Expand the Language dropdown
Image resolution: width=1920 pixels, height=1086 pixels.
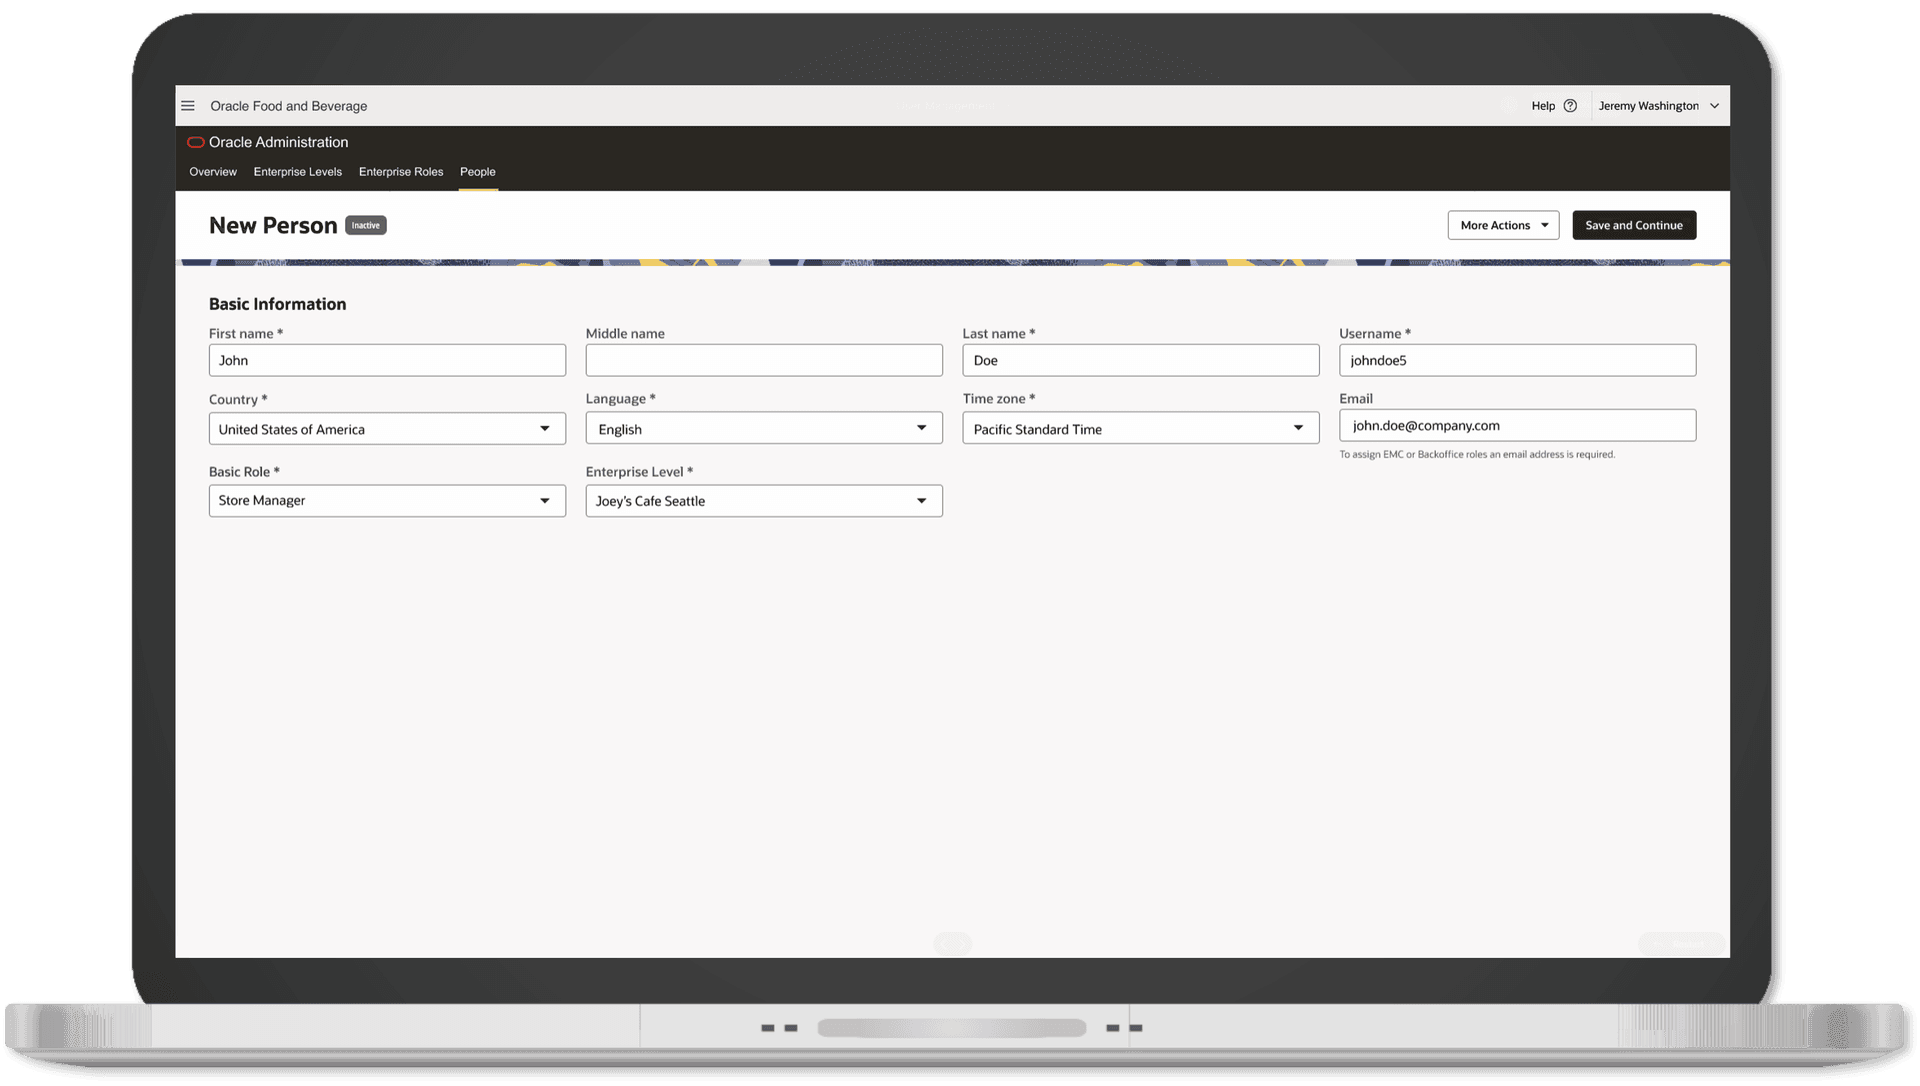click(764, 429)
